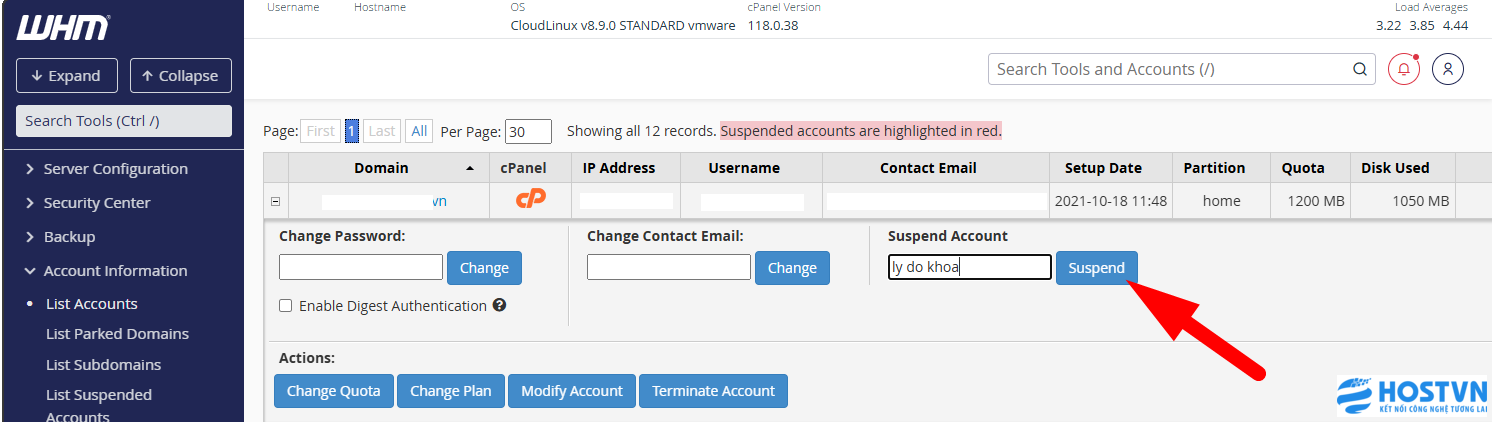Open List Parked Domains menu item
Screen dimensions: 1492x422
117,334
